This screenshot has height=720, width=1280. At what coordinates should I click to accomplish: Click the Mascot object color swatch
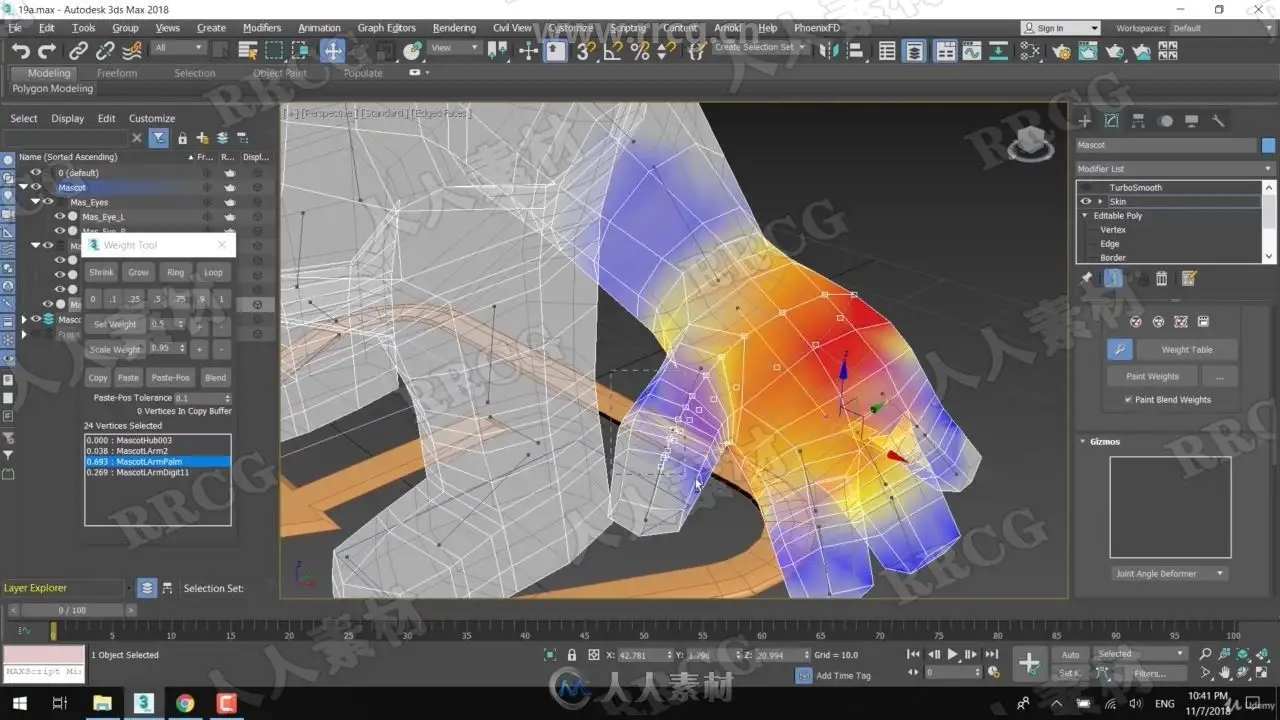[1268, 146]
